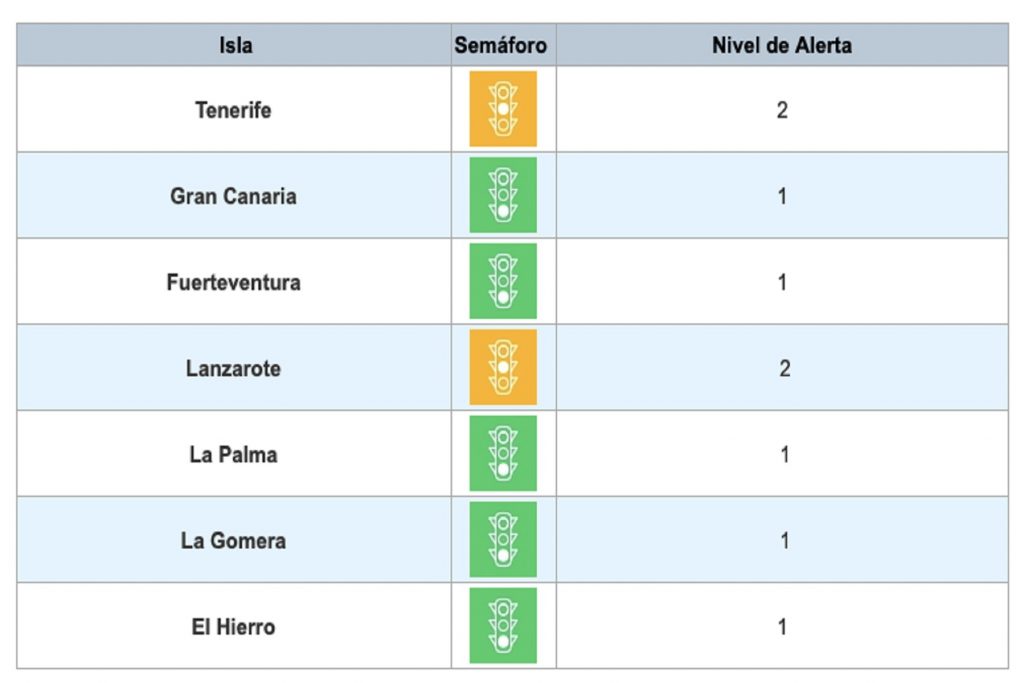The width and height of the screenshot is (1024, 683).
Task: Click the Semáforo column header
Action: [501, 45]
